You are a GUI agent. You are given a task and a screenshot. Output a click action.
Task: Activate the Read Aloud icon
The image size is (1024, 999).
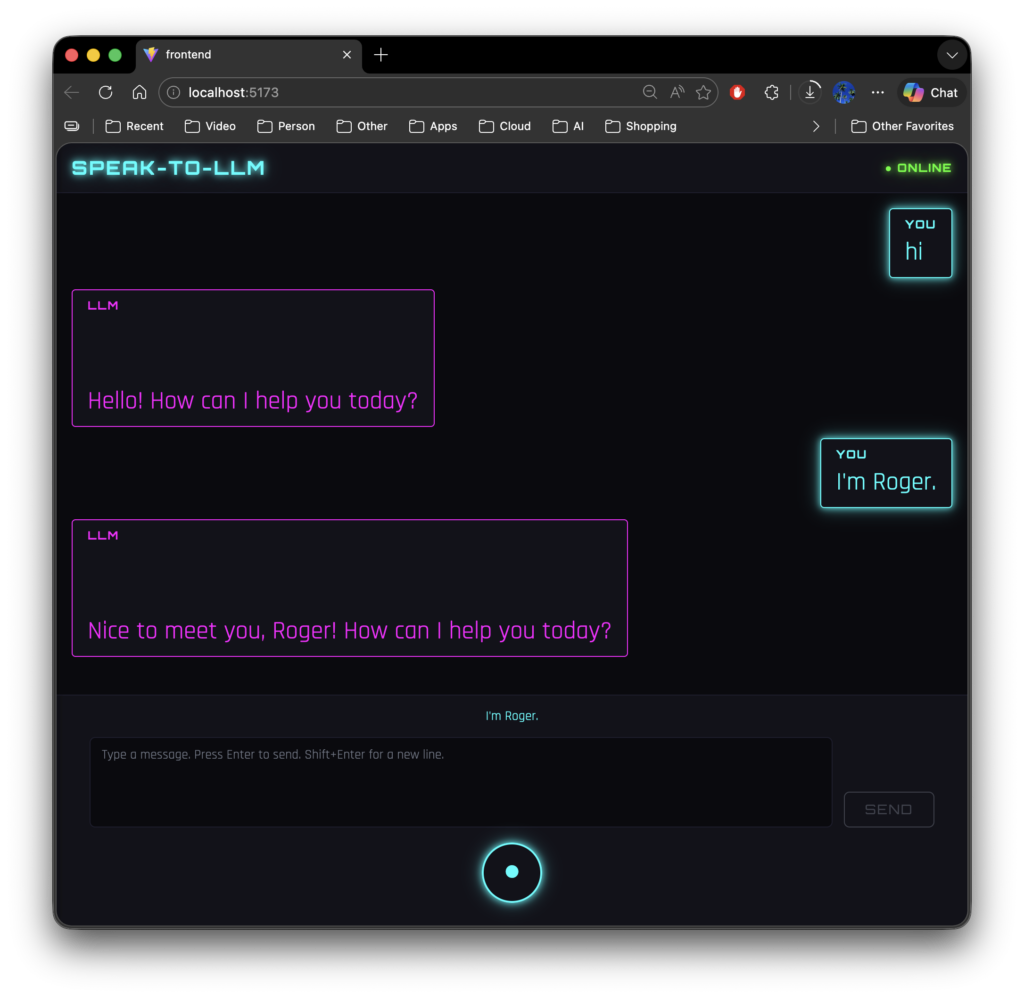tap(677, 92)
